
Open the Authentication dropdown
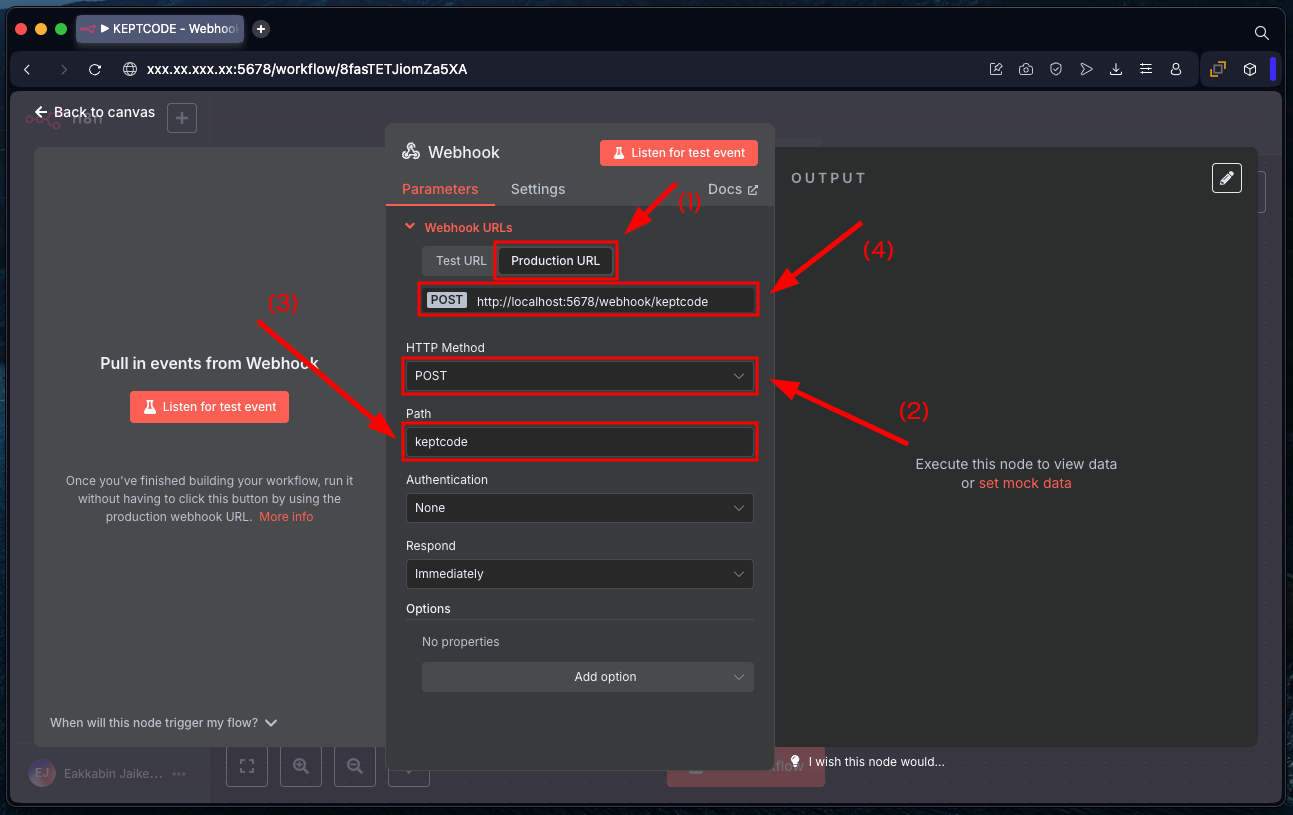pos(579,508)
